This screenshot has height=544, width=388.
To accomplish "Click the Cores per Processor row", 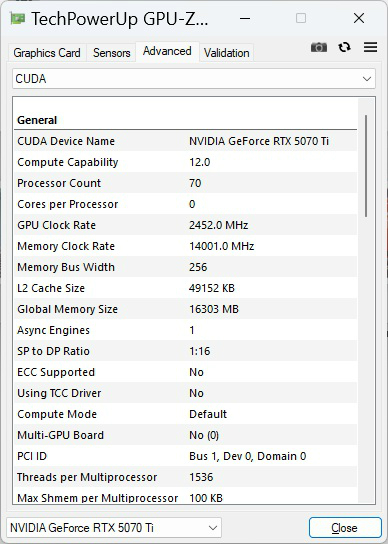I will pyautogui.click(x=186, y=204).
